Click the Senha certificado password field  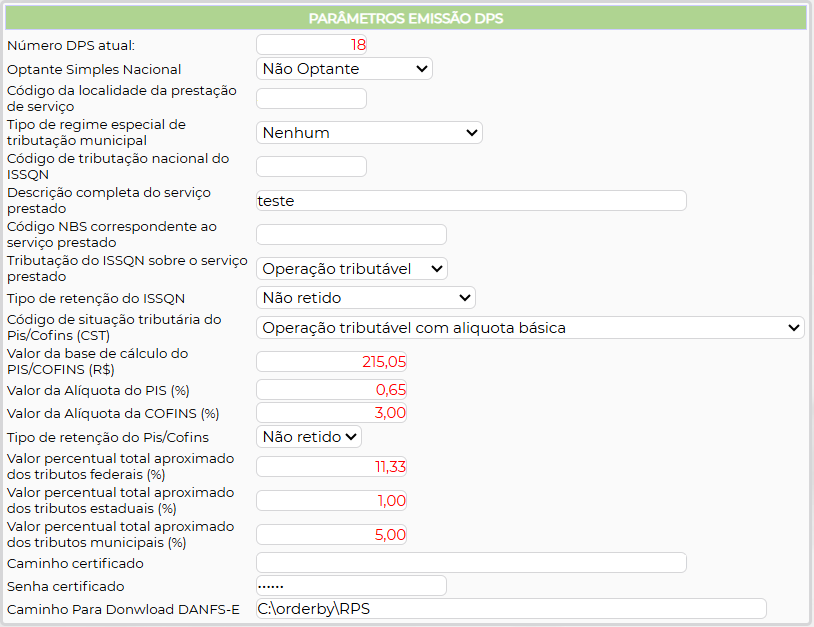tap(351, 586)
